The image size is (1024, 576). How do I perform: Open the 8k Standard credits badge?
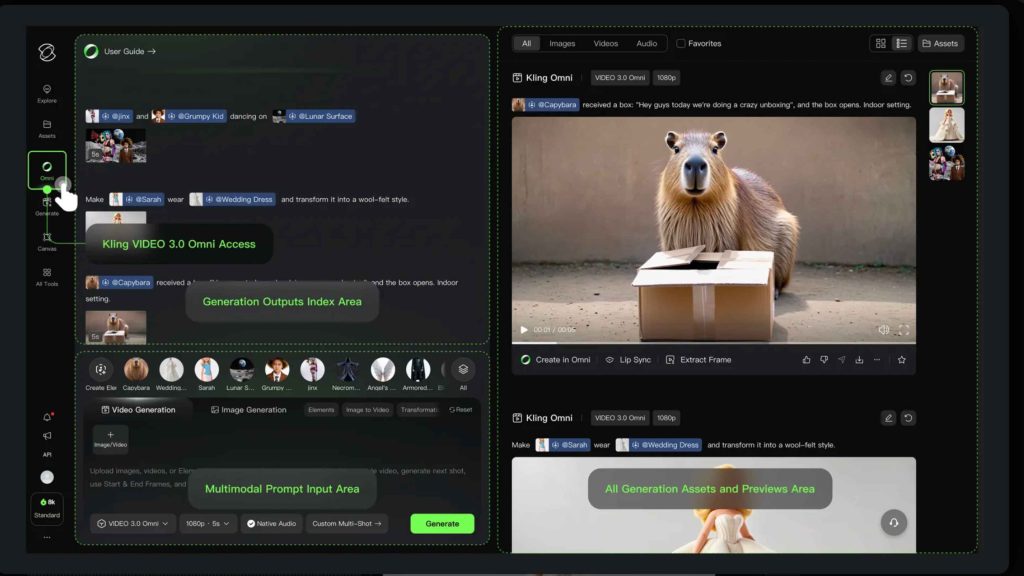47,508
